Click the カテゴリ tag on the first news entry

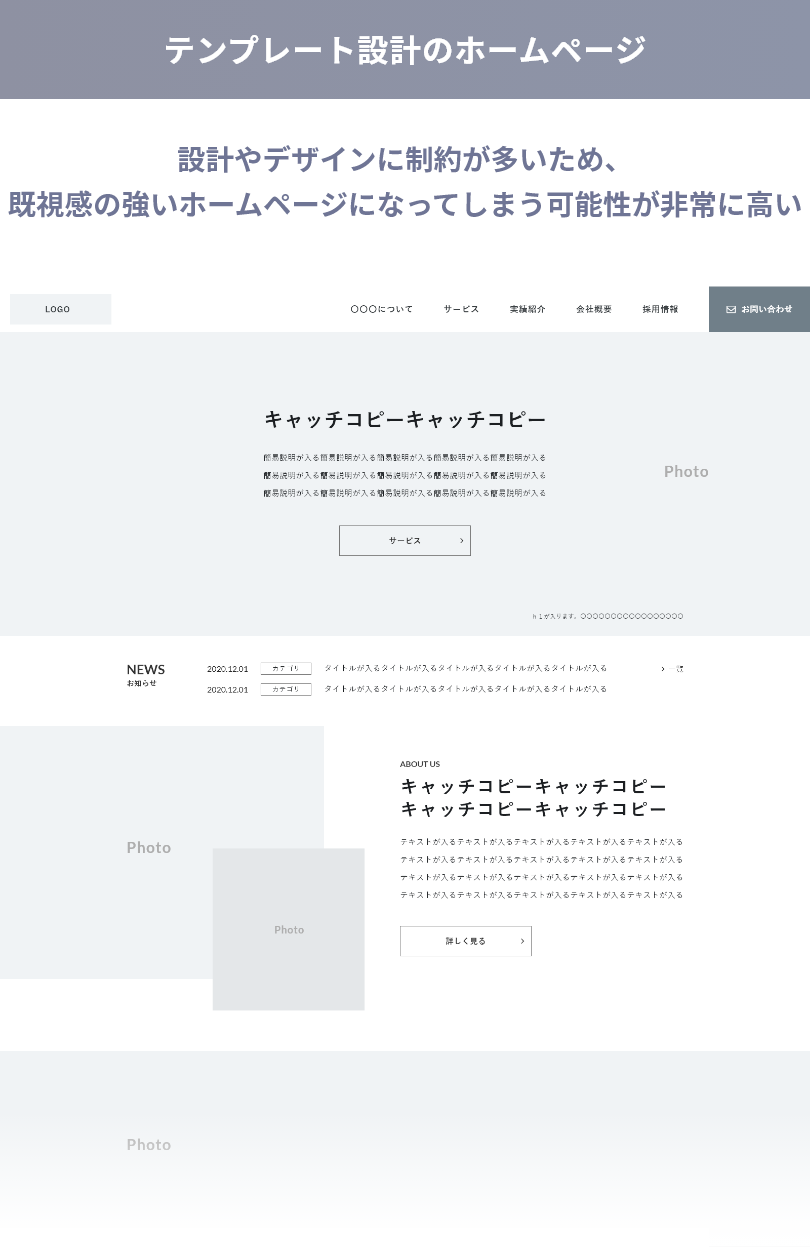(286, 668)
